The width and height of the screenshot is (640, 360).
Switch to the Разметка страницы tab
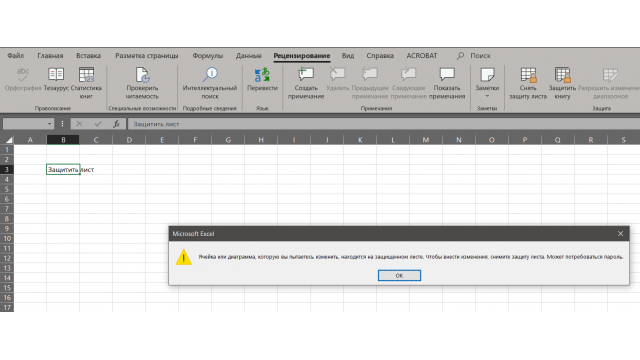147,56
